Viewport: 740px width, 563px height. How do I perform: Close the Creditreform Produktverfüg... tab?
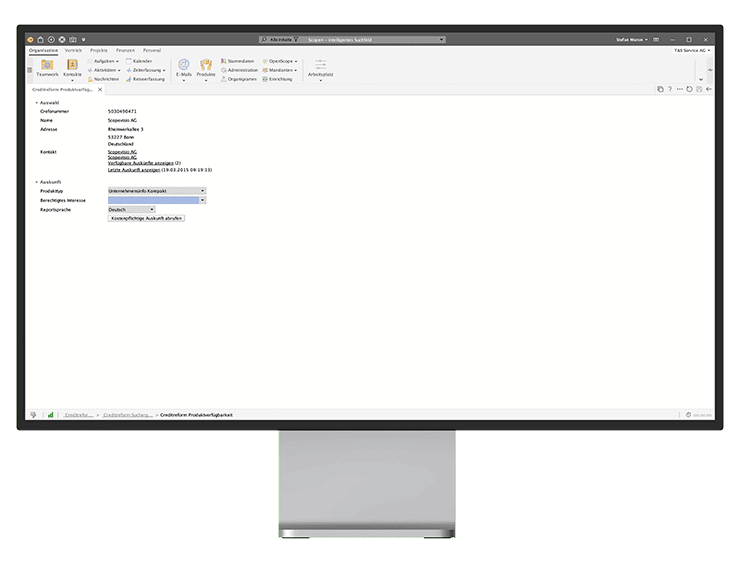tap(100, 89)
